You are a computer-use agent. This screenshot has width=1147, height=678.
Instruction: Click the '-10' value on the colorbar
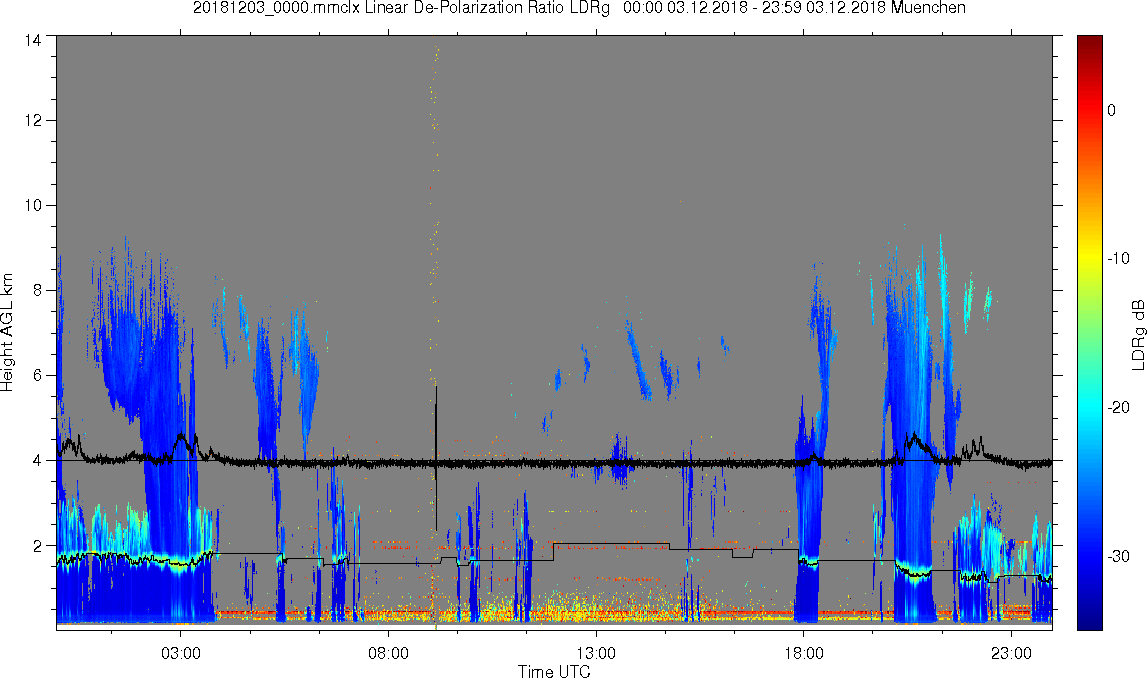(1118, 258)
